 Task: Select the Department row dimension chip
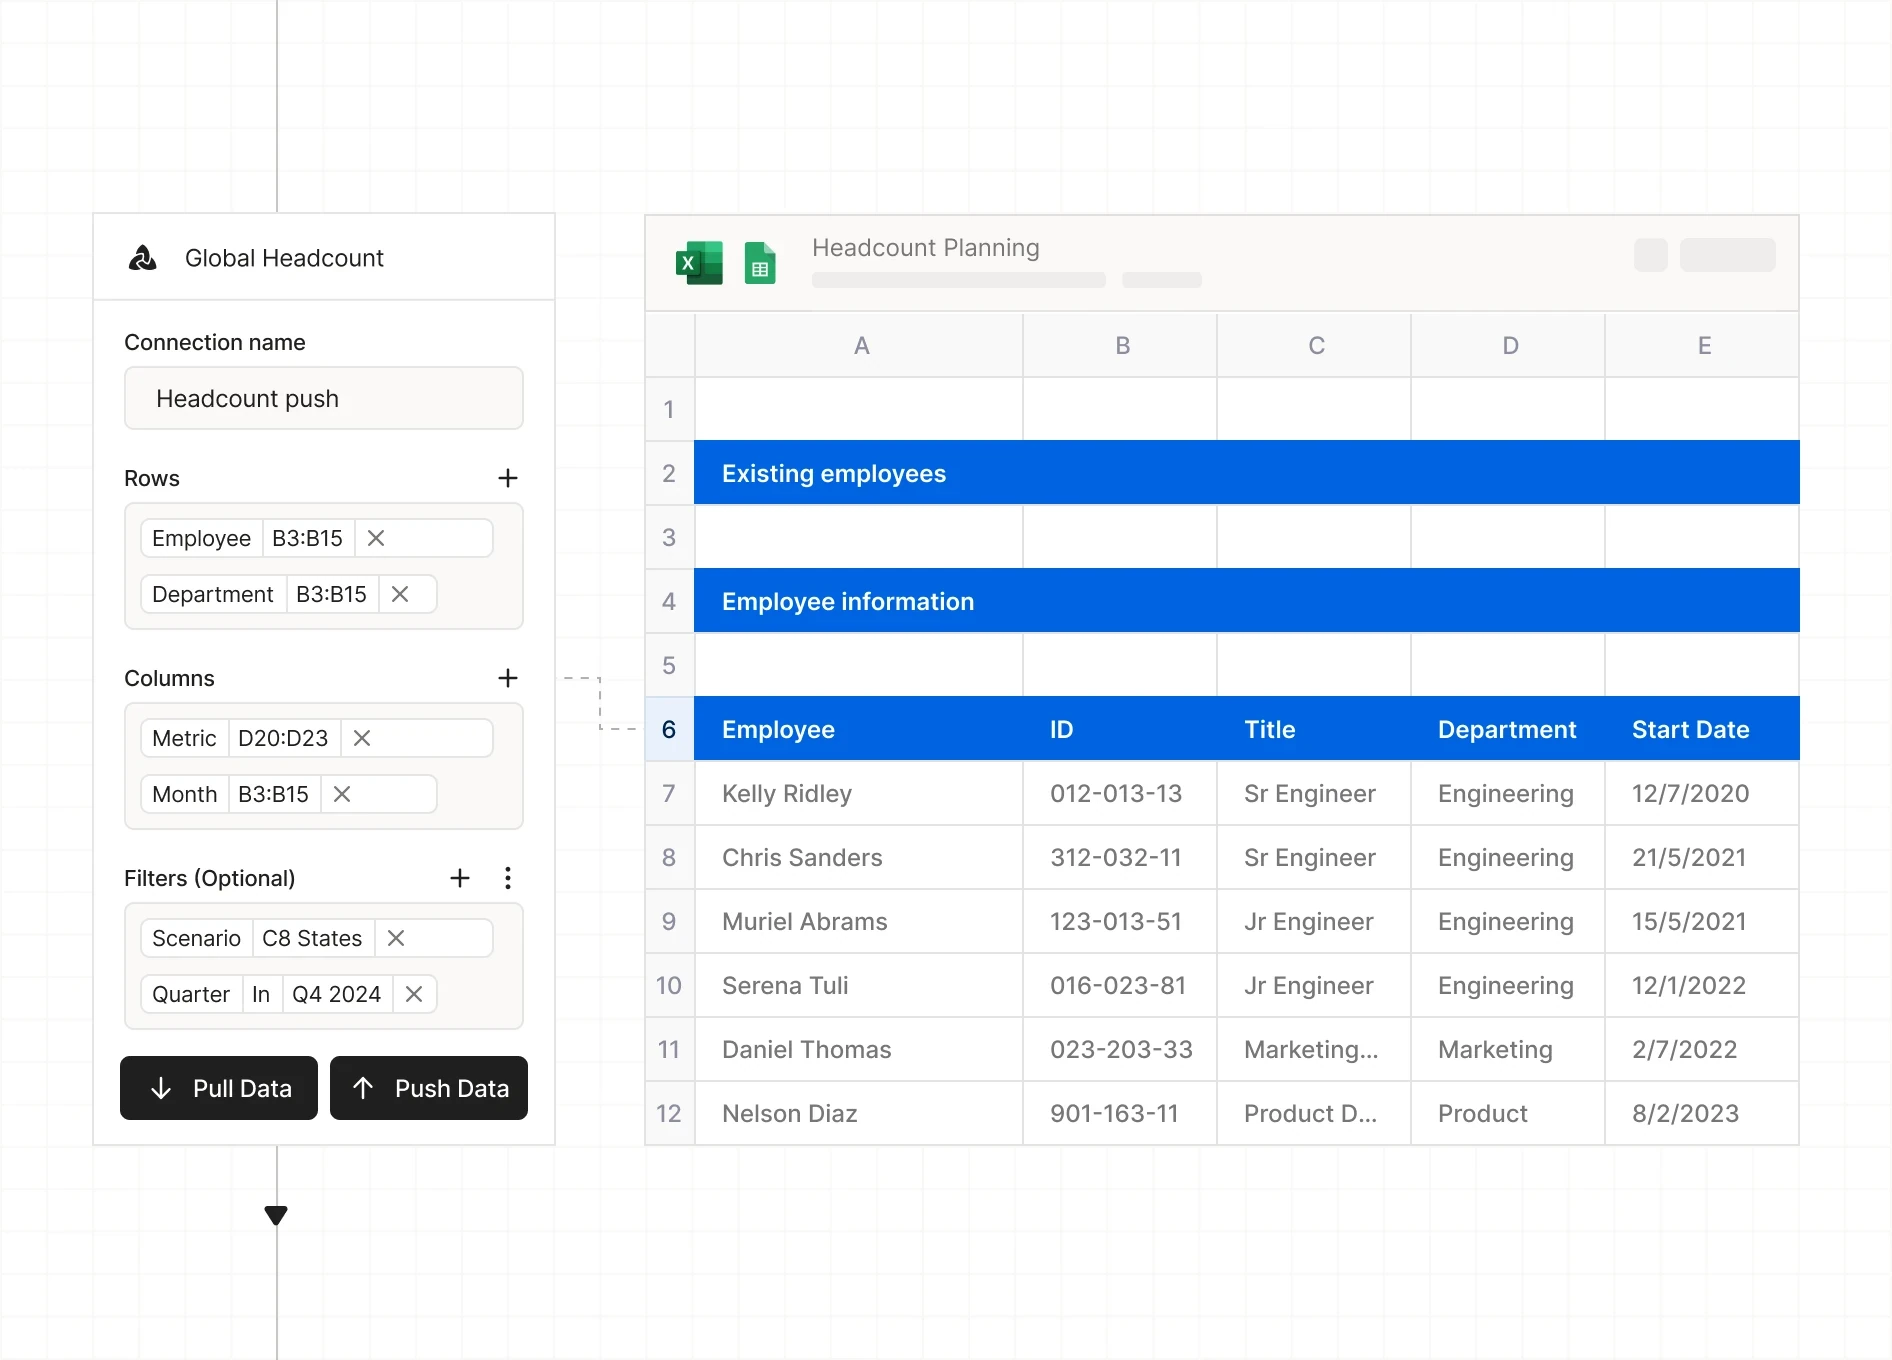tap(213, 594)
